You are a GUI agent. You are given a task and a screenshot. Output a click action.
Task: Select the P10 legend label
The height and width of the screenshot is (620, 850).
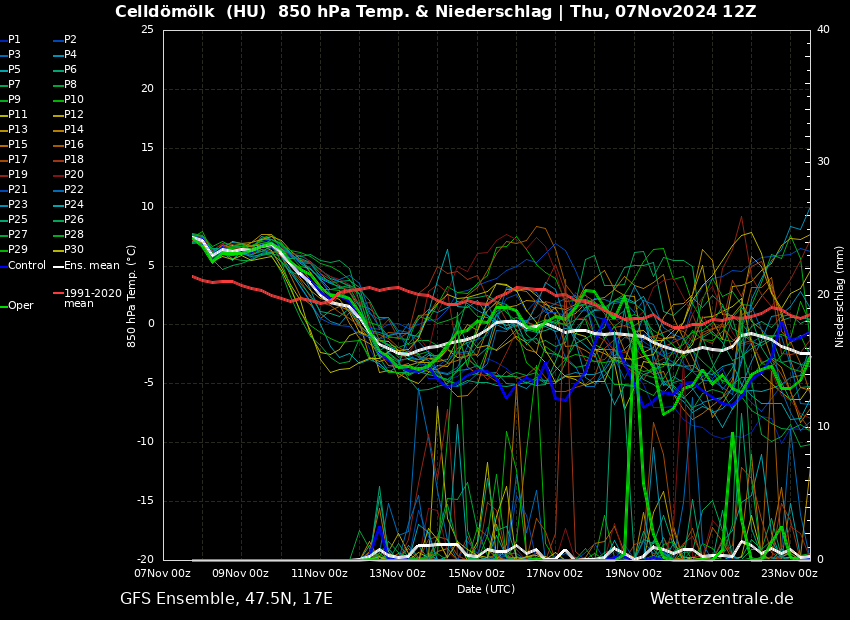[x=74, y=100]
